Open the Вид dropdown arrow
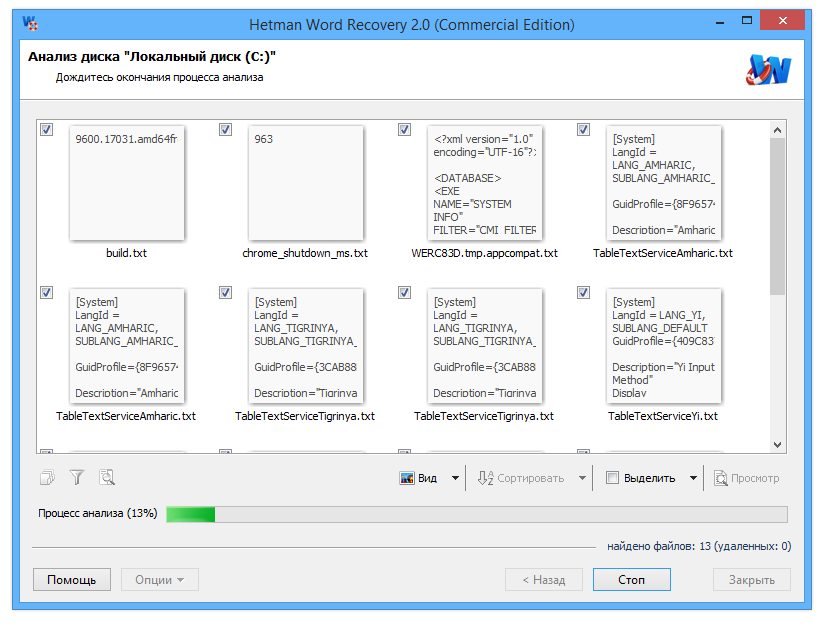The height and width of the screenshot is (629, 832). pyautogui.click(x=455, y=478)
